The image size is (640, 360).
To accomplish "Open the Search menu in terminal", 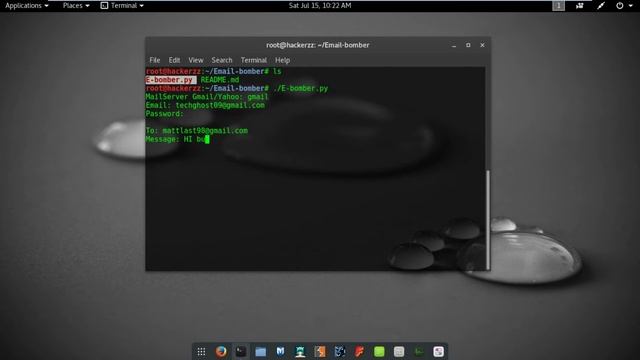I will (222, 60).
